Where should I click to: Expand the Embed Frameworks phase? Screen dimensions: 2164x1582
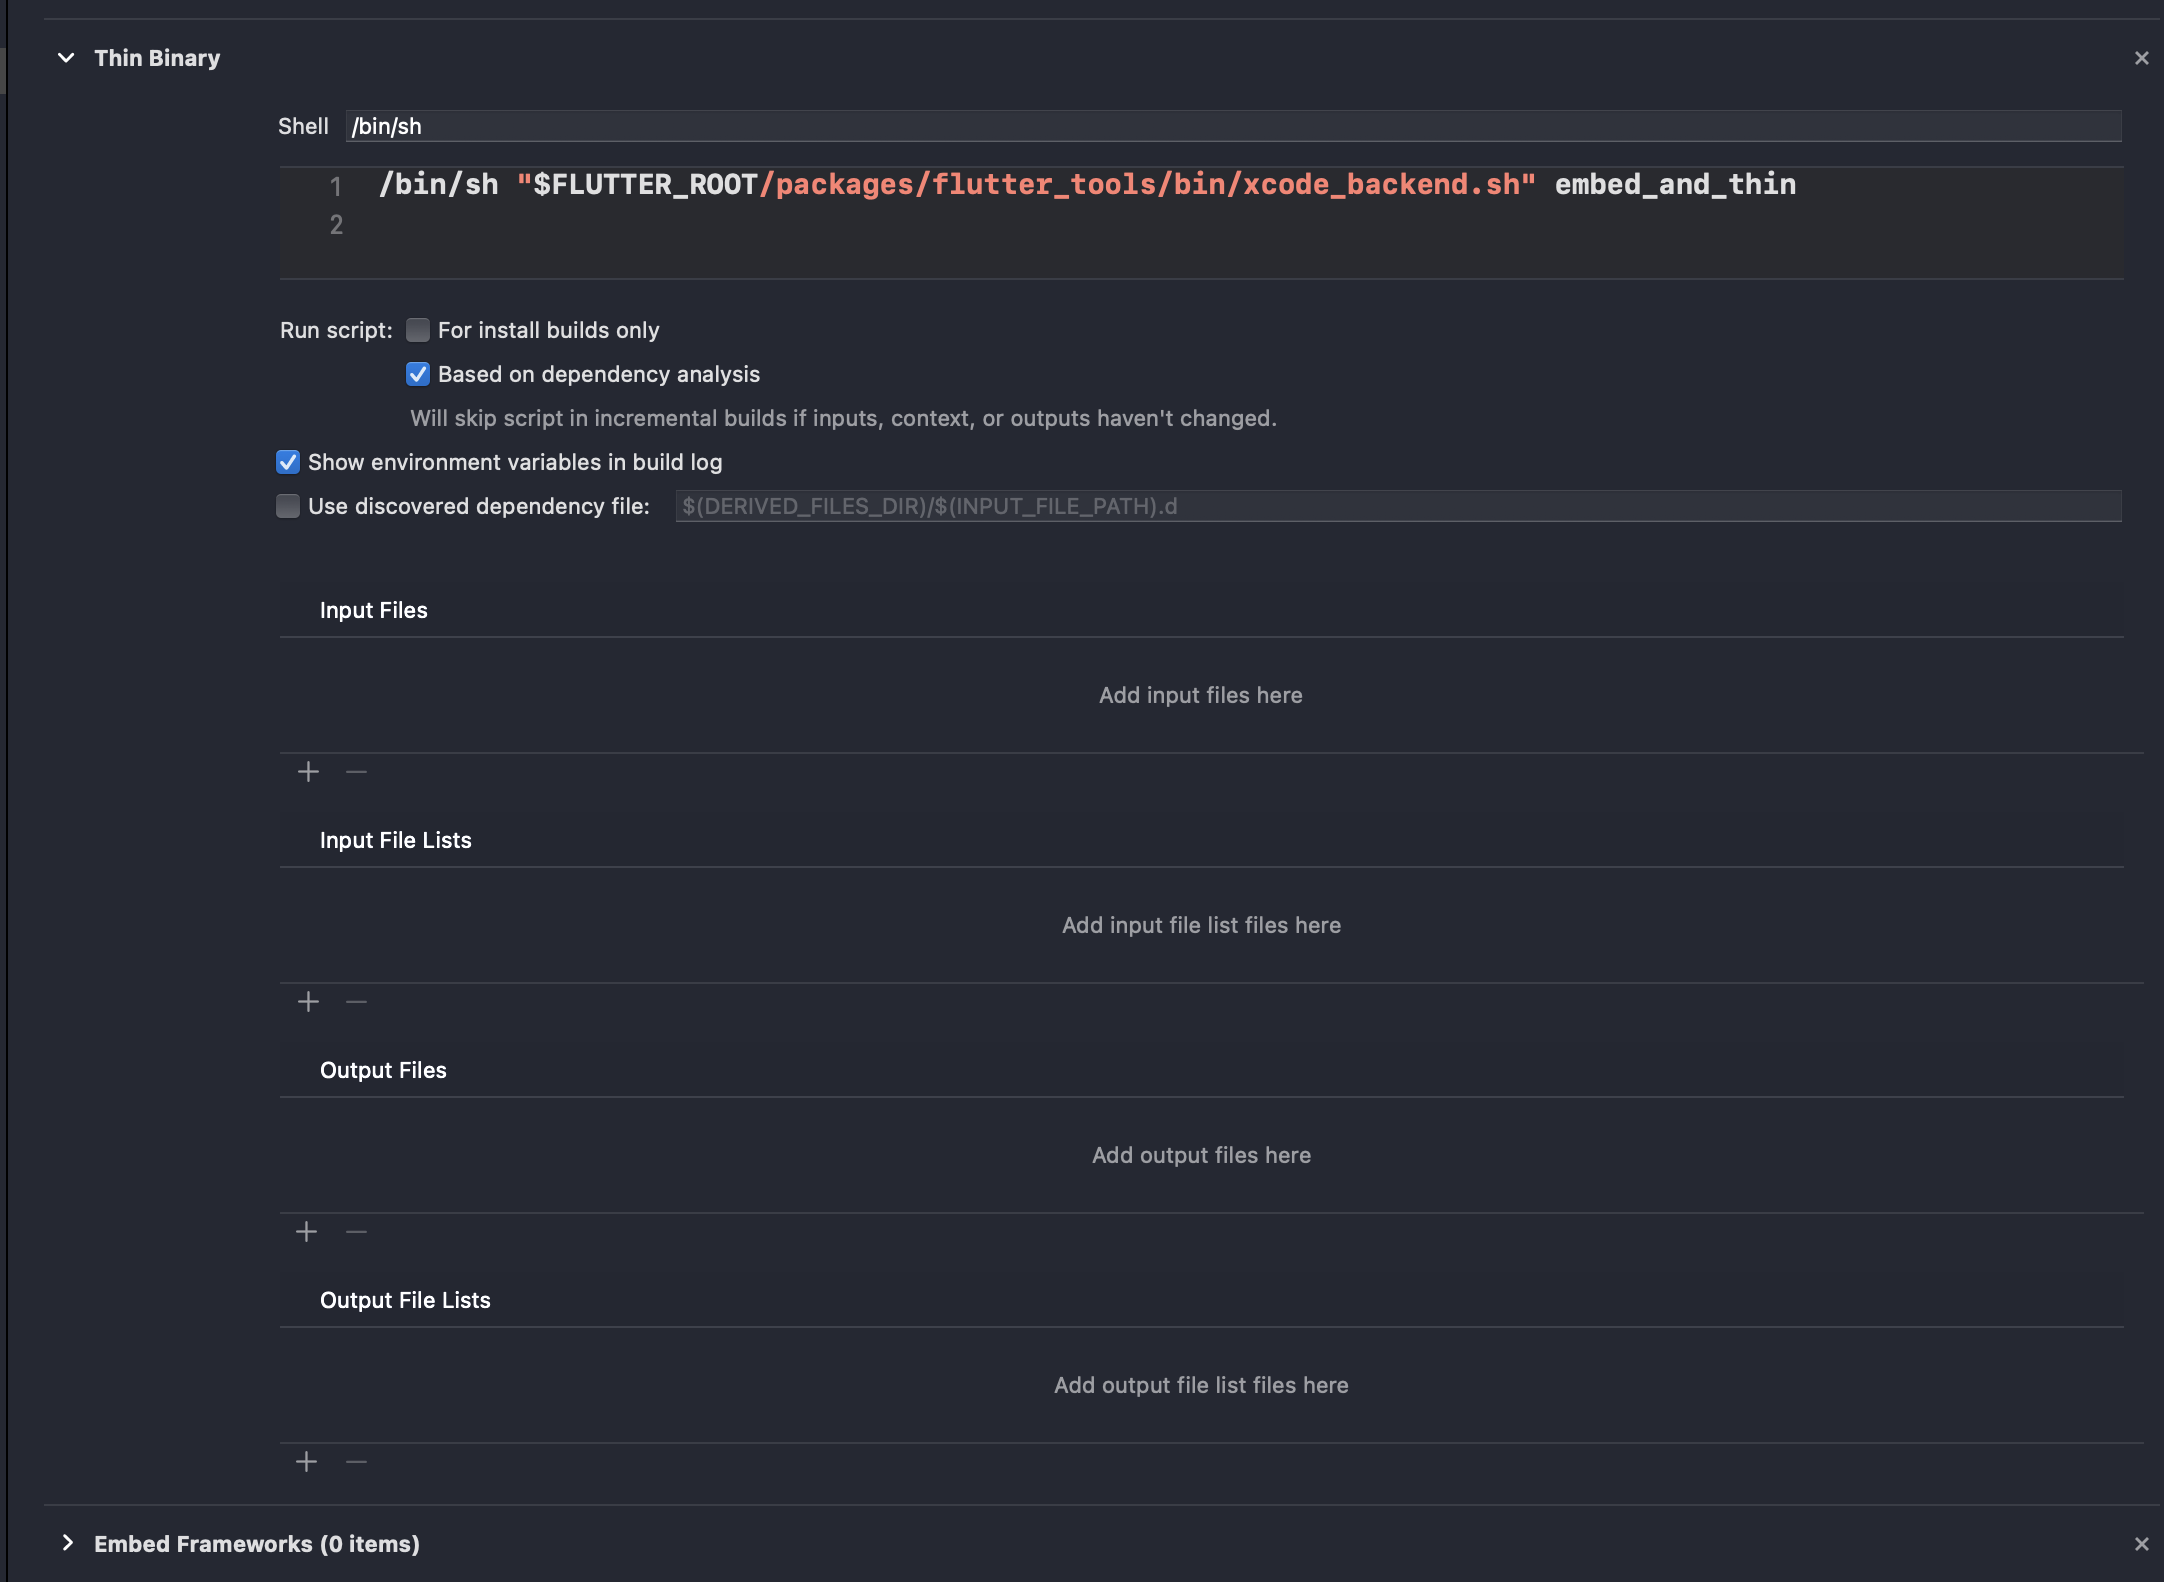tap(68, 1543)
